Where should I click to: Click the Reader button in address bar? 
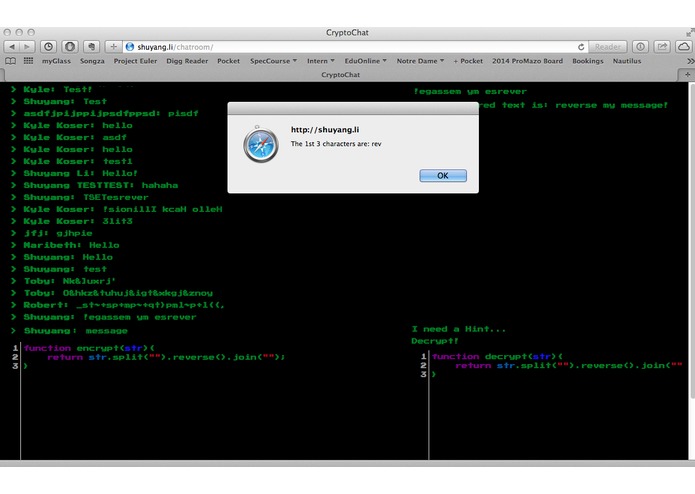pyautogui.click(x=607, y=47)
